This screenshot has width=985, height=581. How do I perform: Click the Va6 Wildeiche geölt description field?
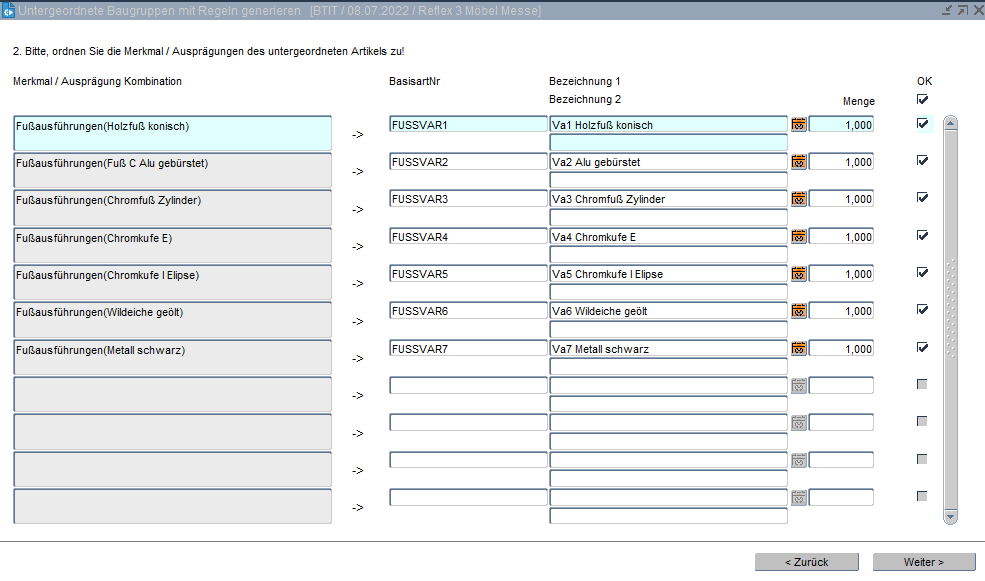668,311
